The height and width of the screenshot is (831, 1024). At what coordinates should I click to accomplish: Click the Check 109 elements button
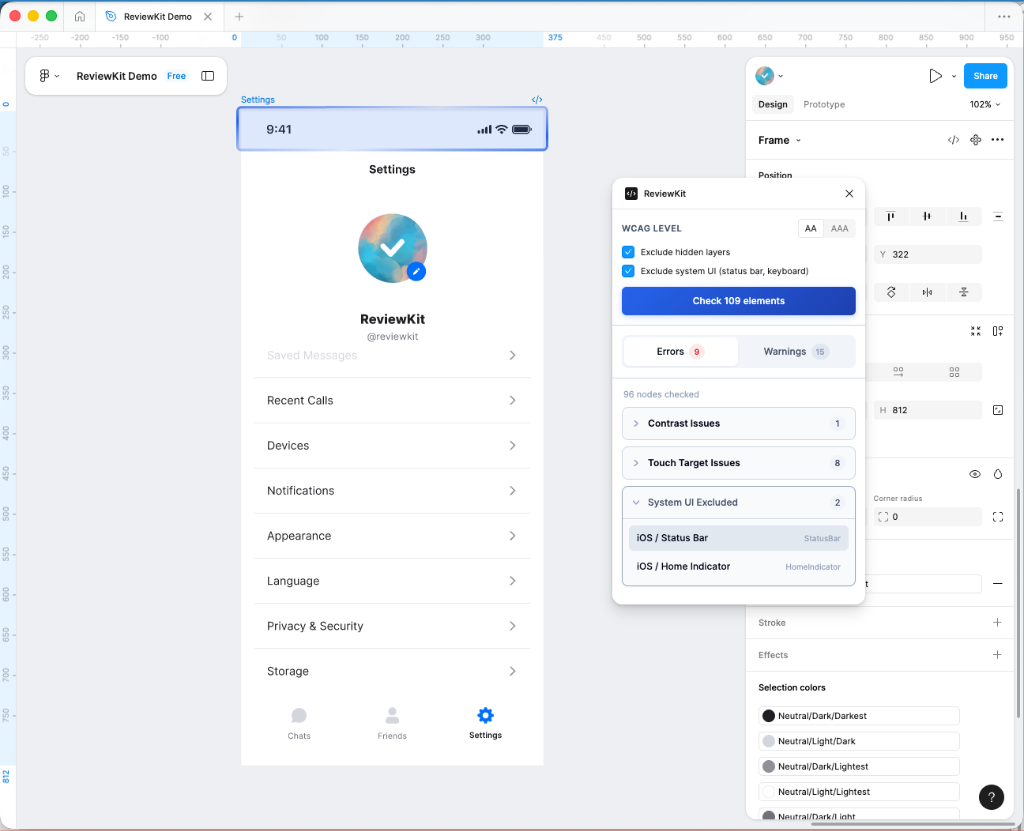click(738, 300)
